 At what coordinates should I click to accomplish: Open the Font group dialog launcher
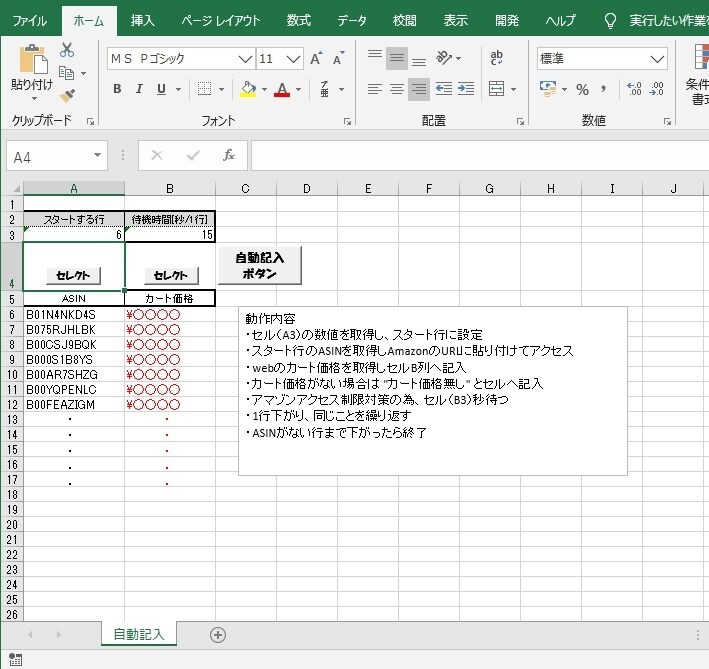coord(347,121)
